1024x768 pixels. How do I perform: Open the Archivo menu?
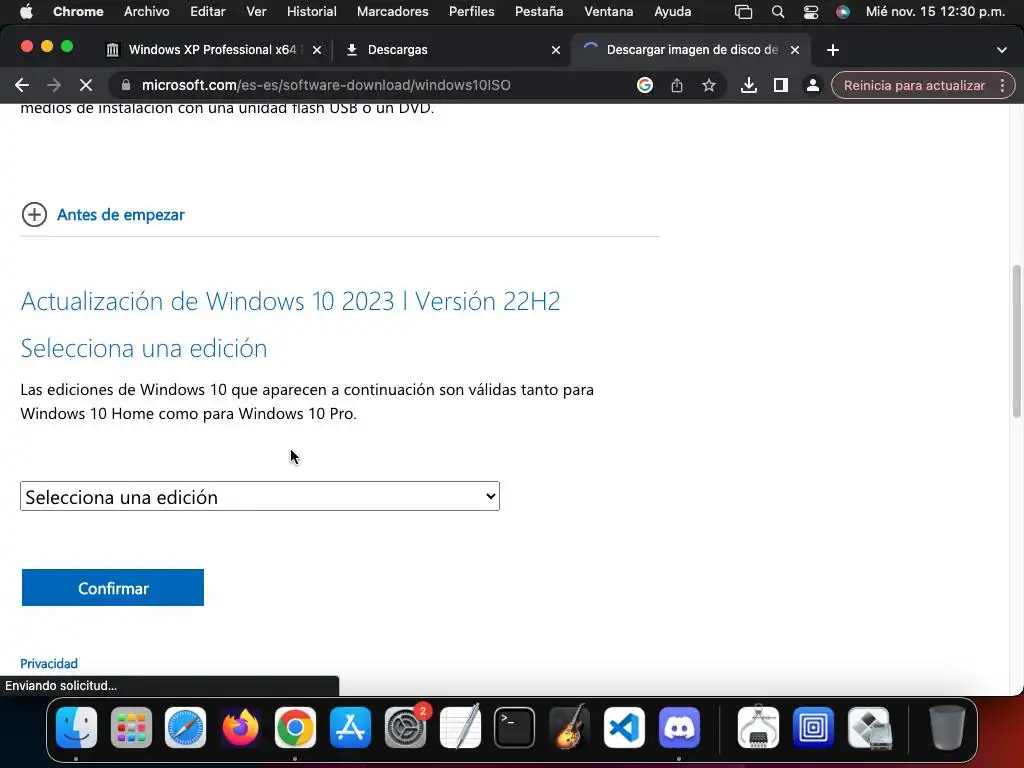tap(146, 12)
